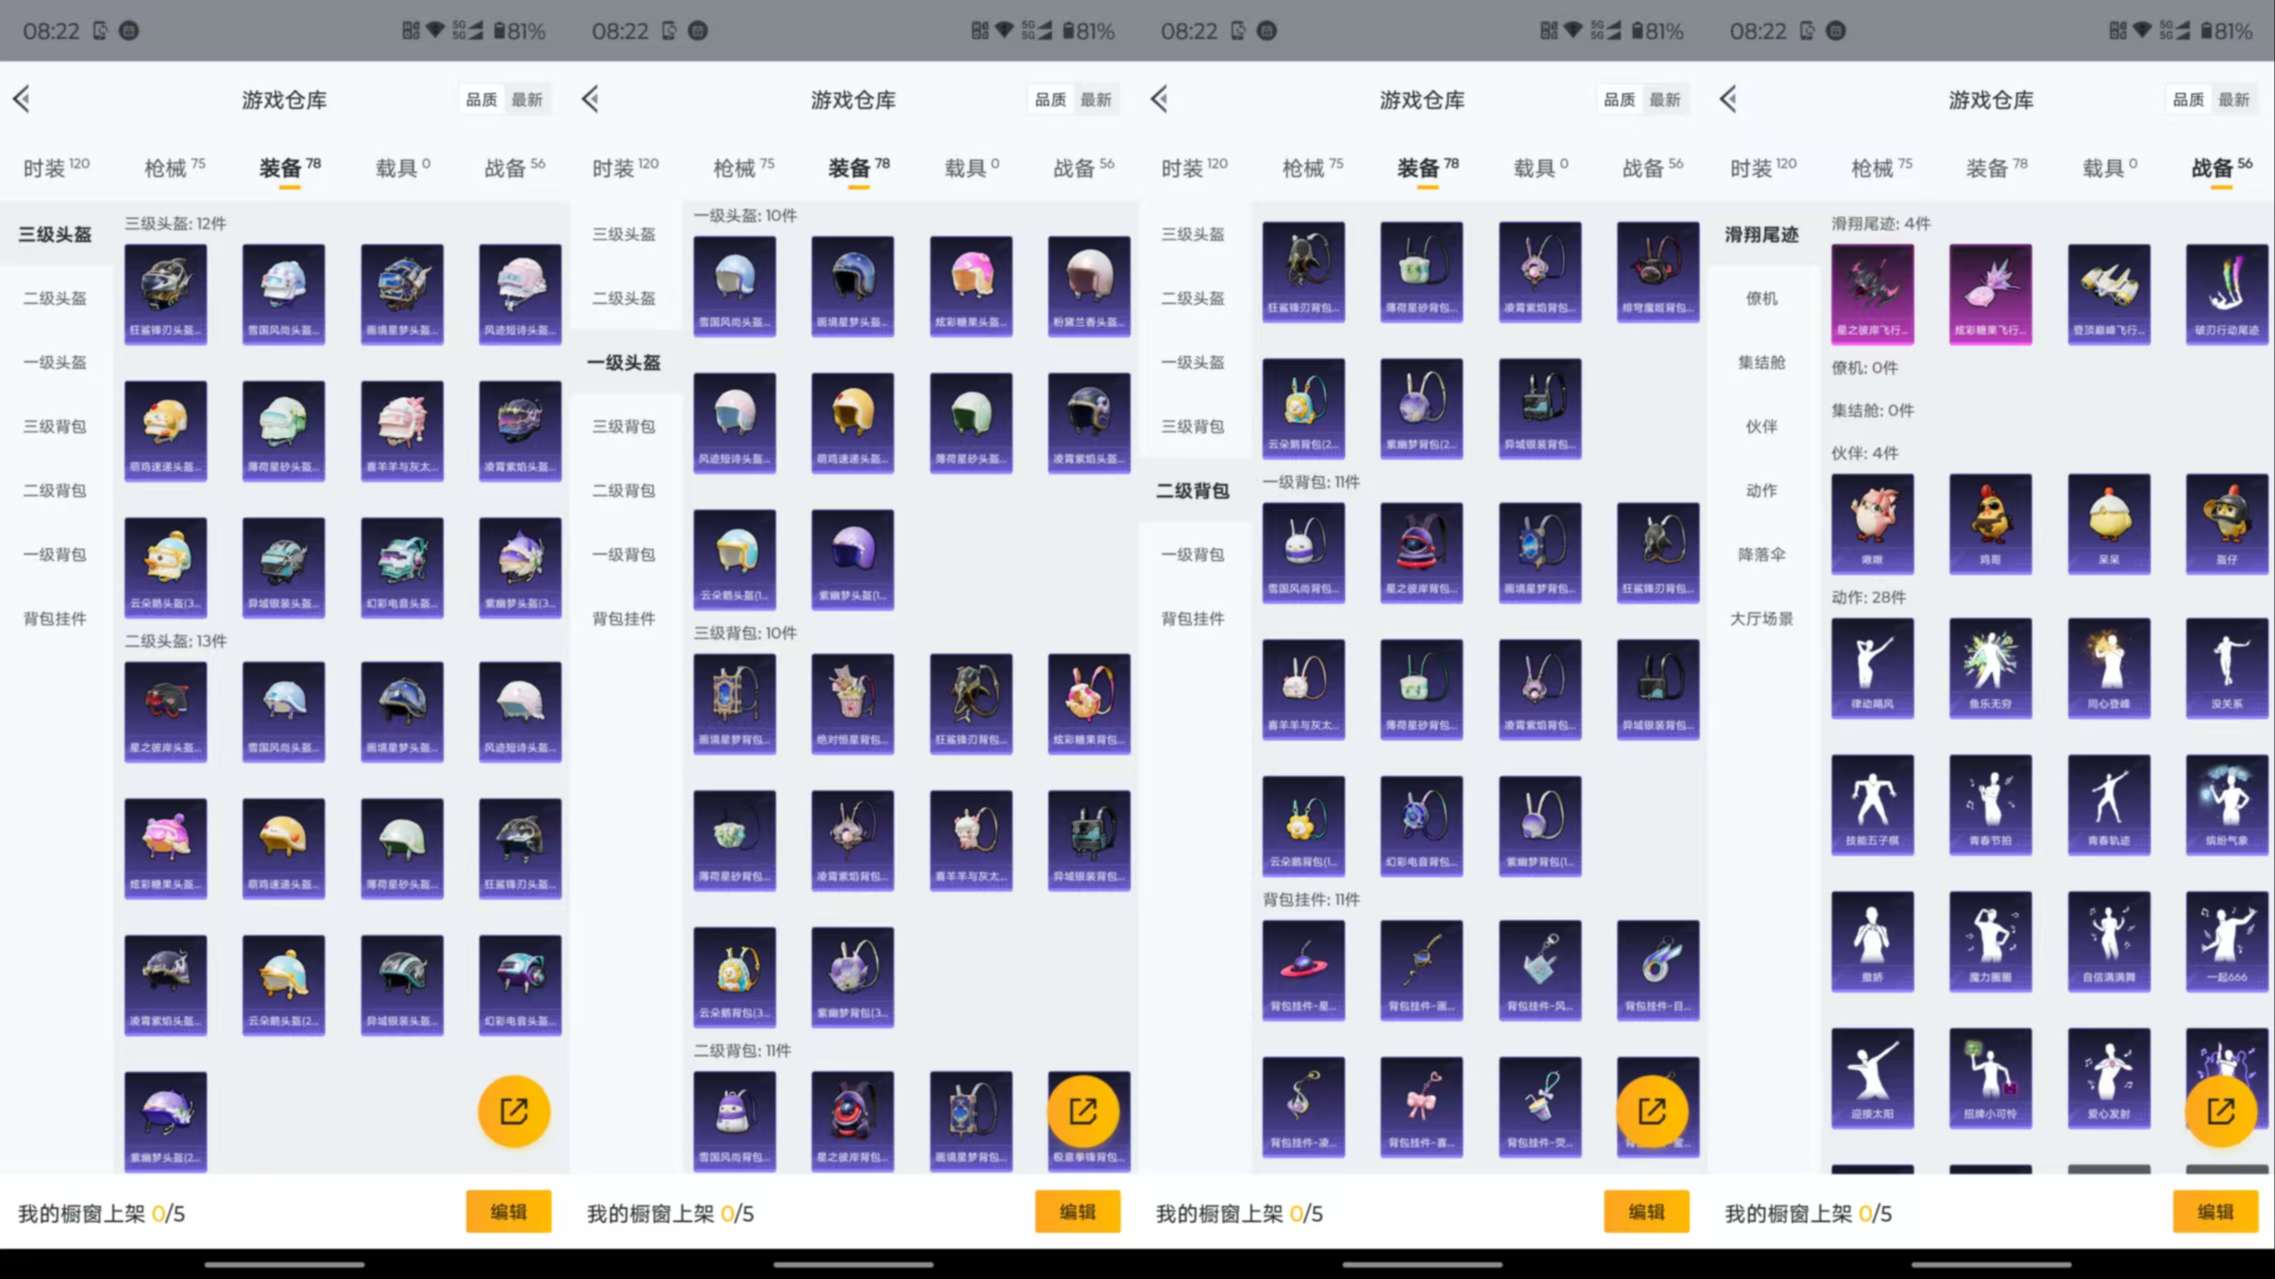Image resolution: width=2275 pixels, height=1279 pixels.
Task: Select the 星之彼岸飞行 glider trail
Action: coord(1872,293)
